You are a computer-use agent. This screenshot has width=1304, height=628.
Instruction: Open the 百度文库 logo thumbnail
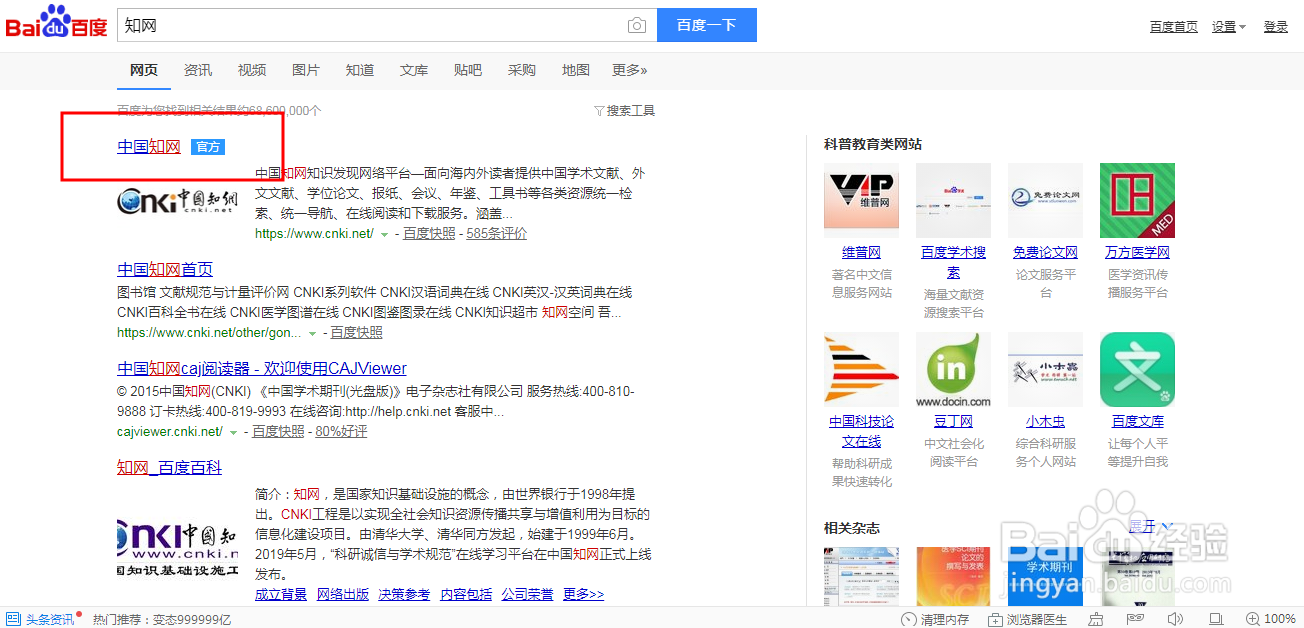pos(1137,370)
